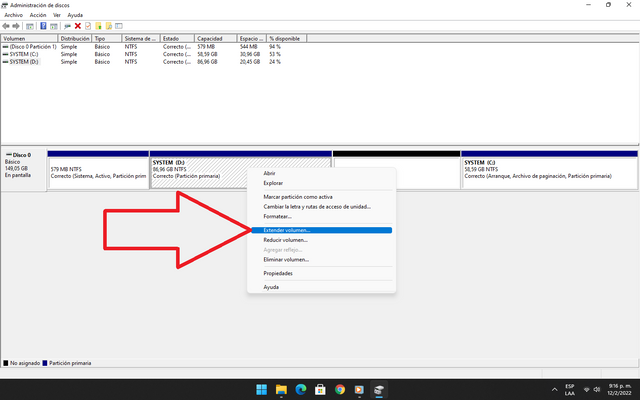Viewport: 640px width, 400px height.
Task: Open the Acción menu
Action: pos(38,15)
